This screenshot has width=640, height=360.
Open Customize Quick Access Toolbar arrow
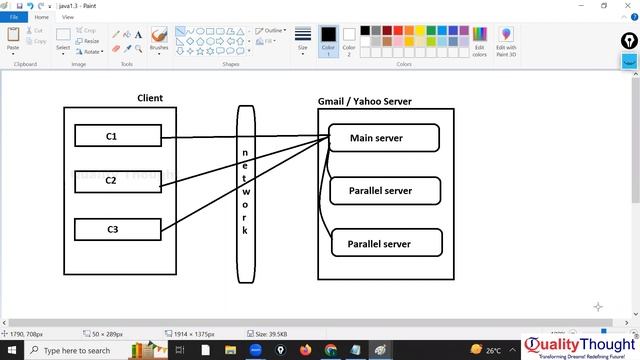click(x=50, y=6)
